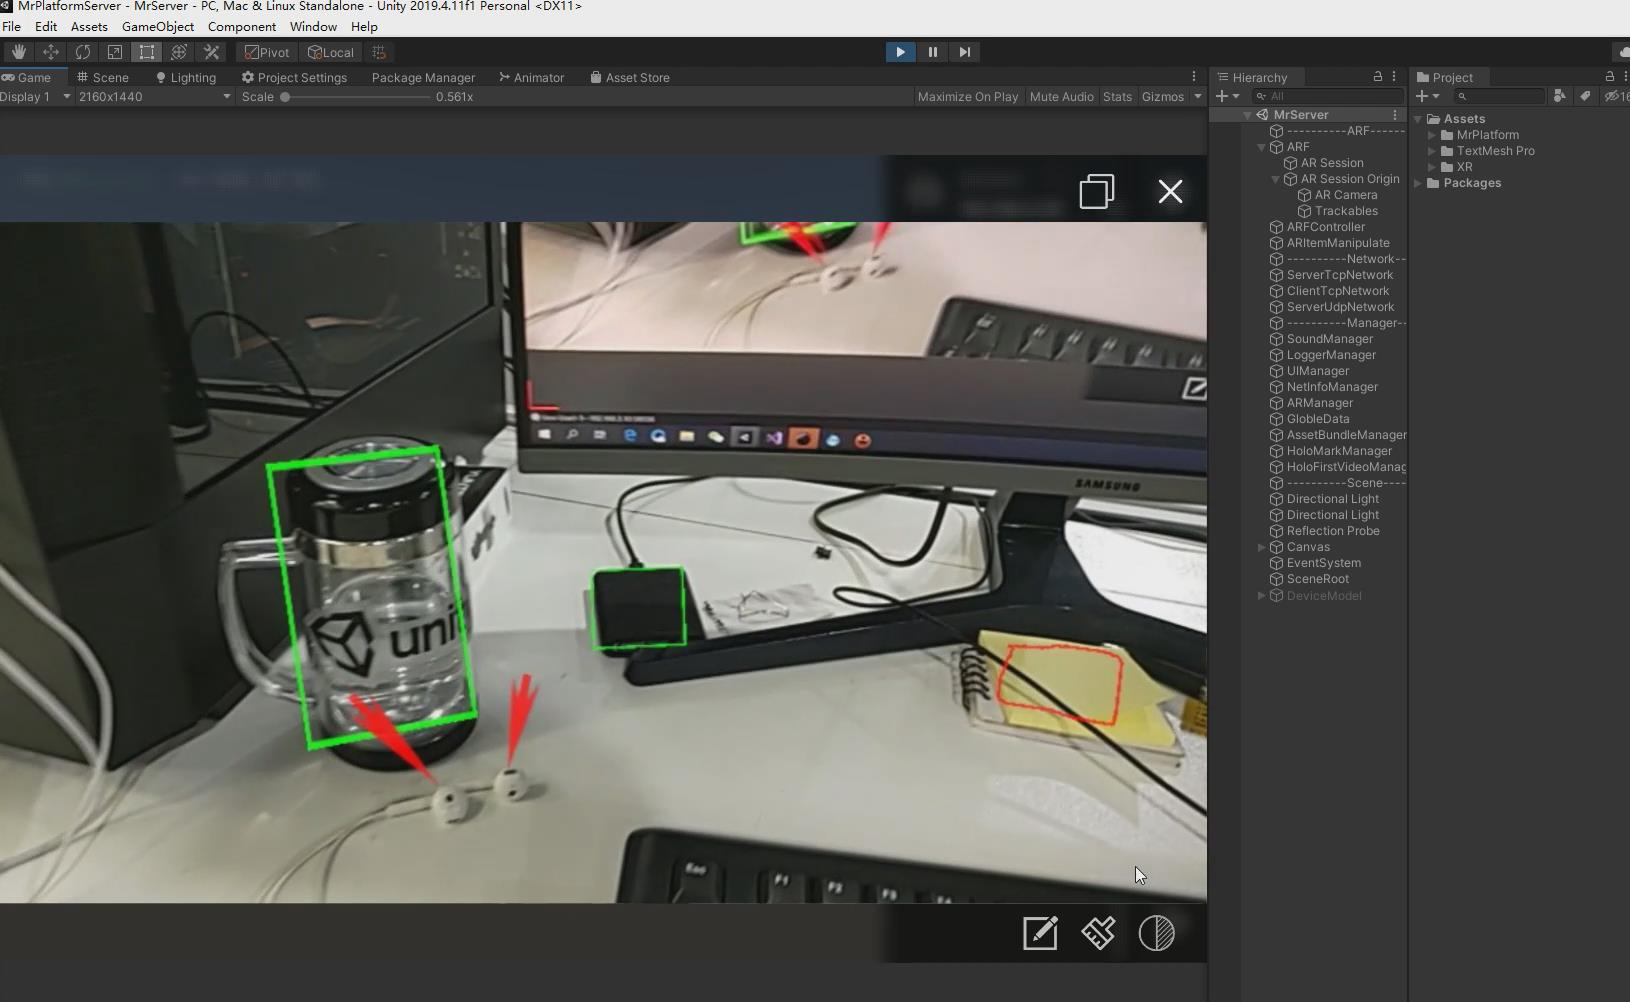Click the Stats button in Game view
The width and height of the screenshot is (1630, 1002).
pos(1117,96)
